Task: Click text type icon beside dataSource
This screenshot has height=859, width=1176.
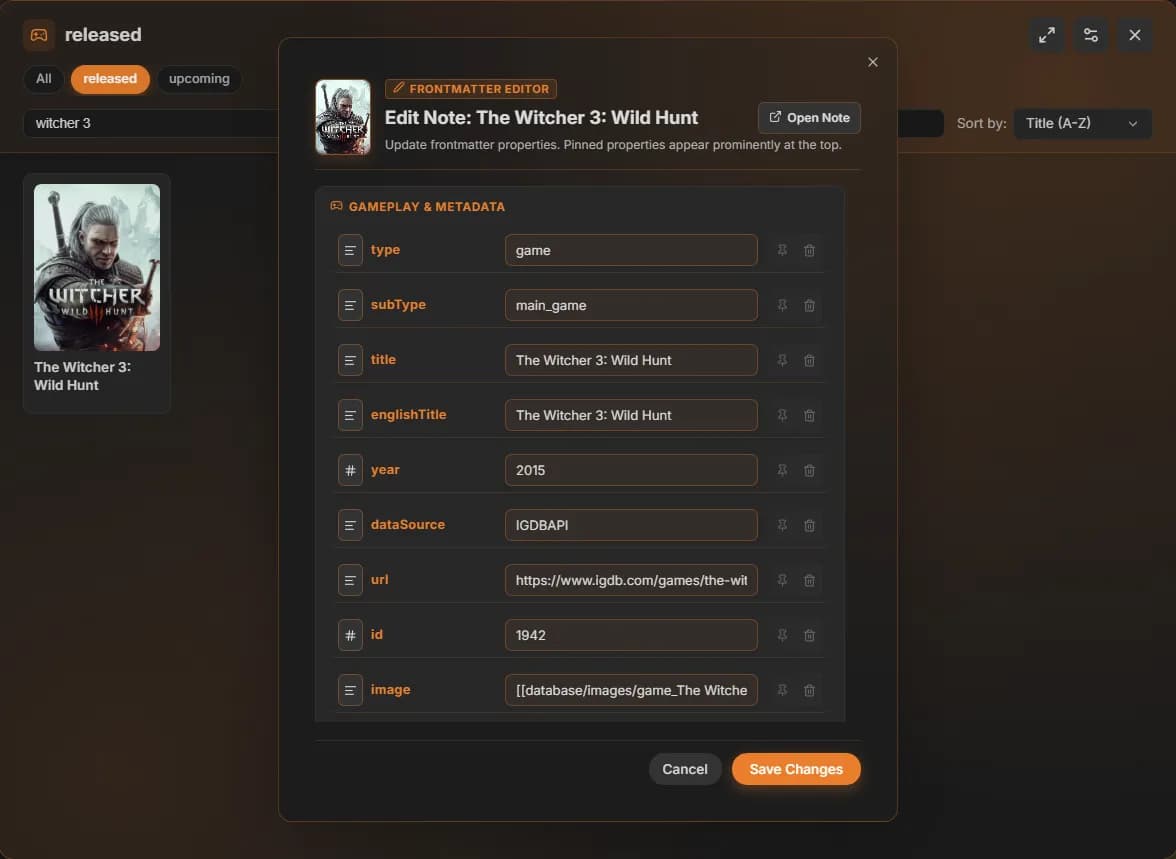Action: [x=350, y=525]
